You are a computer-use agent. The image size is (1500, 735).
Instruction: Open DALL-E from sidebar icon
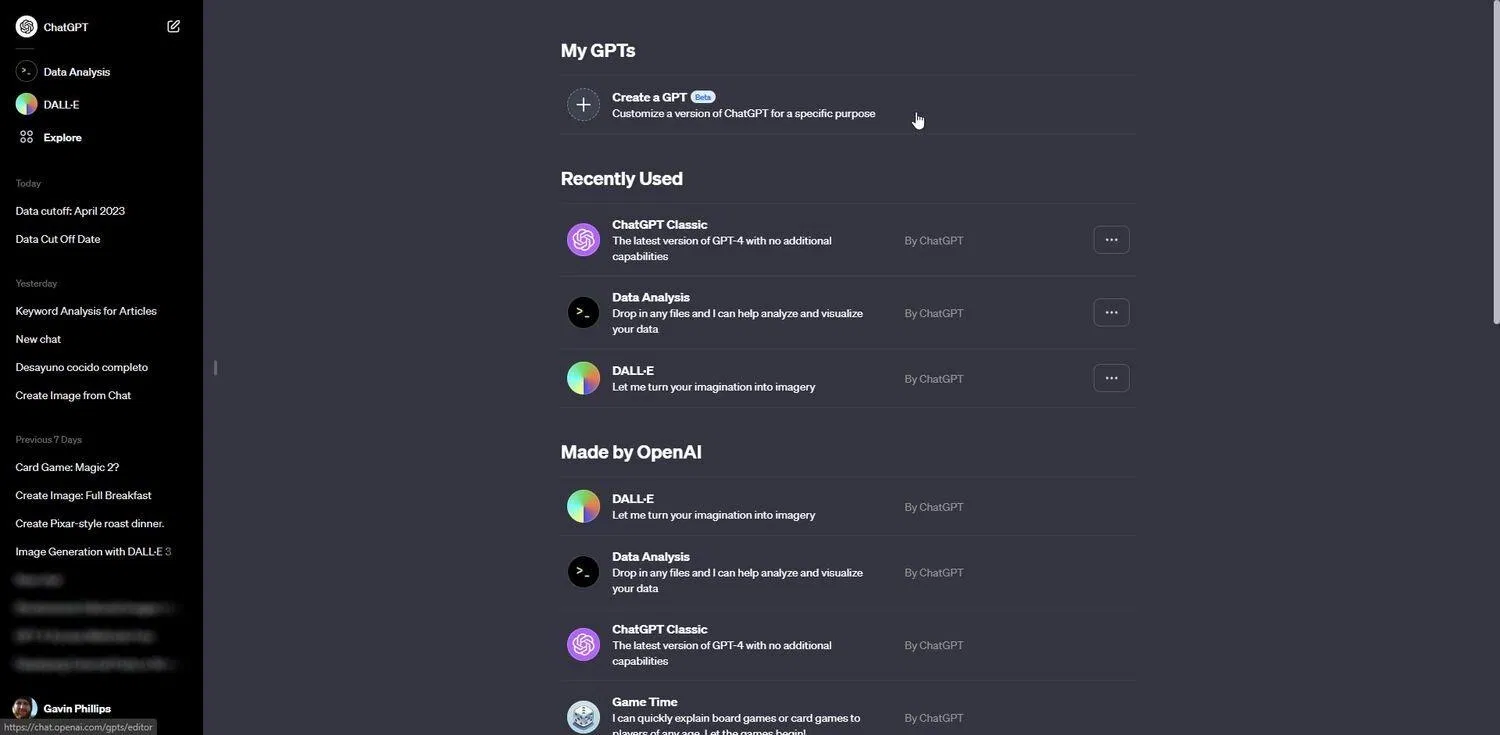pos(27,104)
